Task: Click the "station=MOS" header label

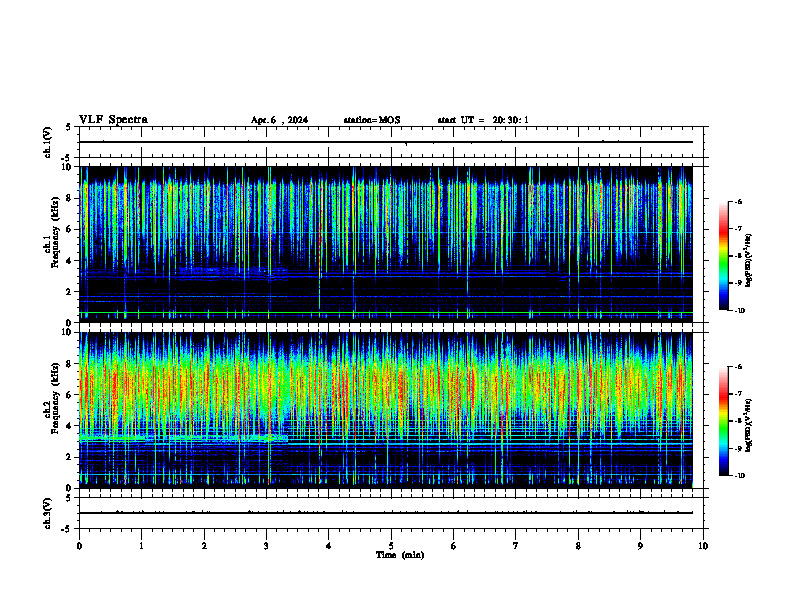Action: (x=372, y=120)
